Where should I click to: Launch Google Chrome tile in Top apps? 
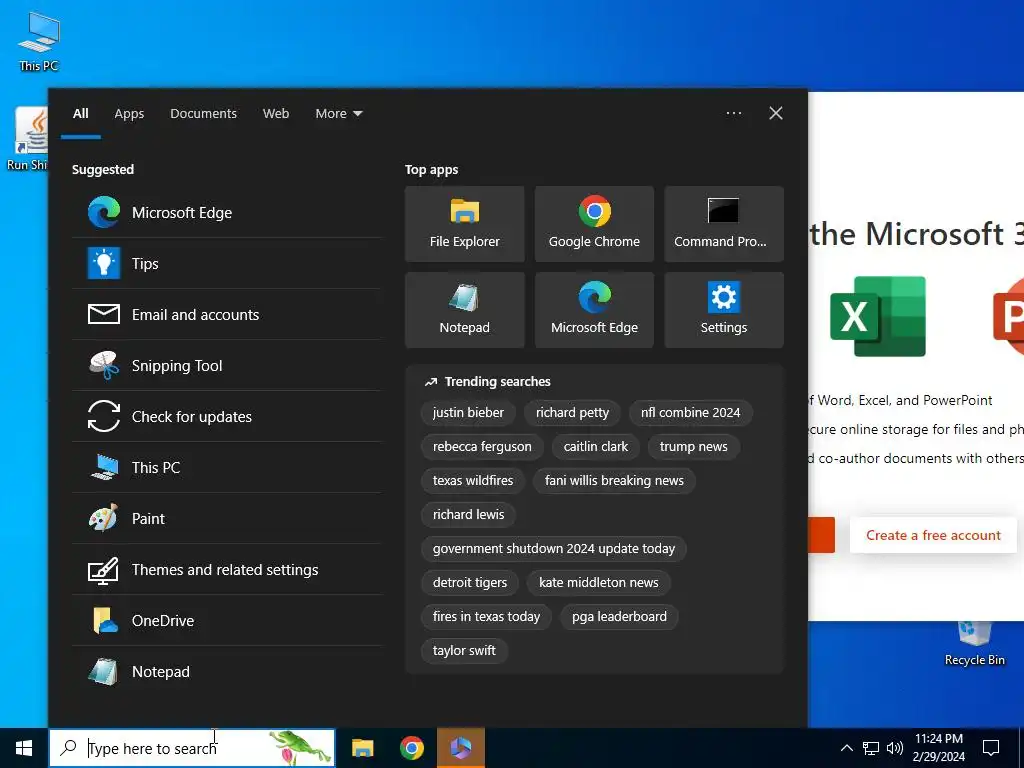point(594,224)
